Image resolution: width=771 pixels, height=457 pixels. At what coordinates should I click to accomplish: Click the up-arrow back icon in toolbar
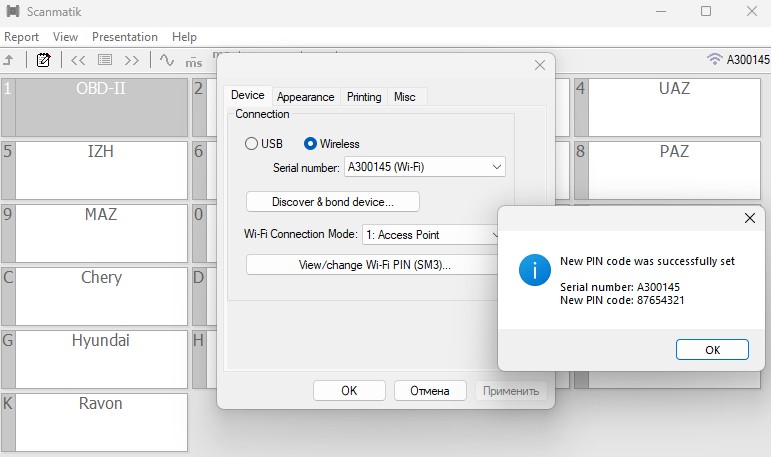click(x=8, y=60)
